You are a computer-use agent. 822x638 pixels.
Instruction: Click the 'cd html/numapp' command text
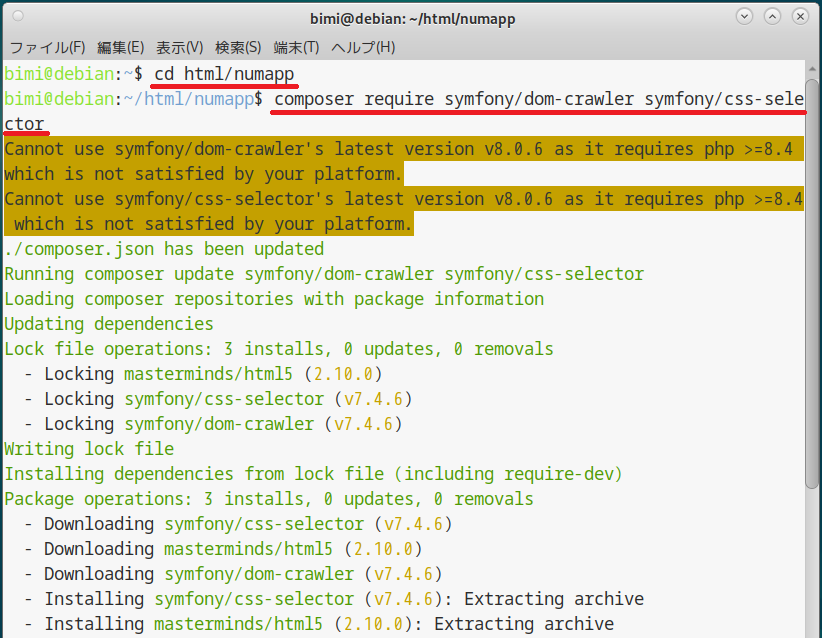point(224,74)
